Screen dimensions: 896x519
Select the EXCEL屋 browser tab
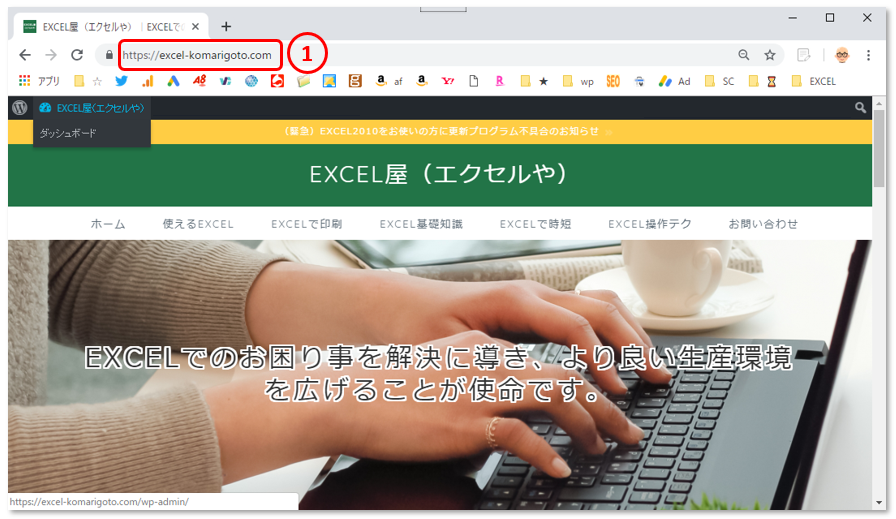tap(109, 26)
